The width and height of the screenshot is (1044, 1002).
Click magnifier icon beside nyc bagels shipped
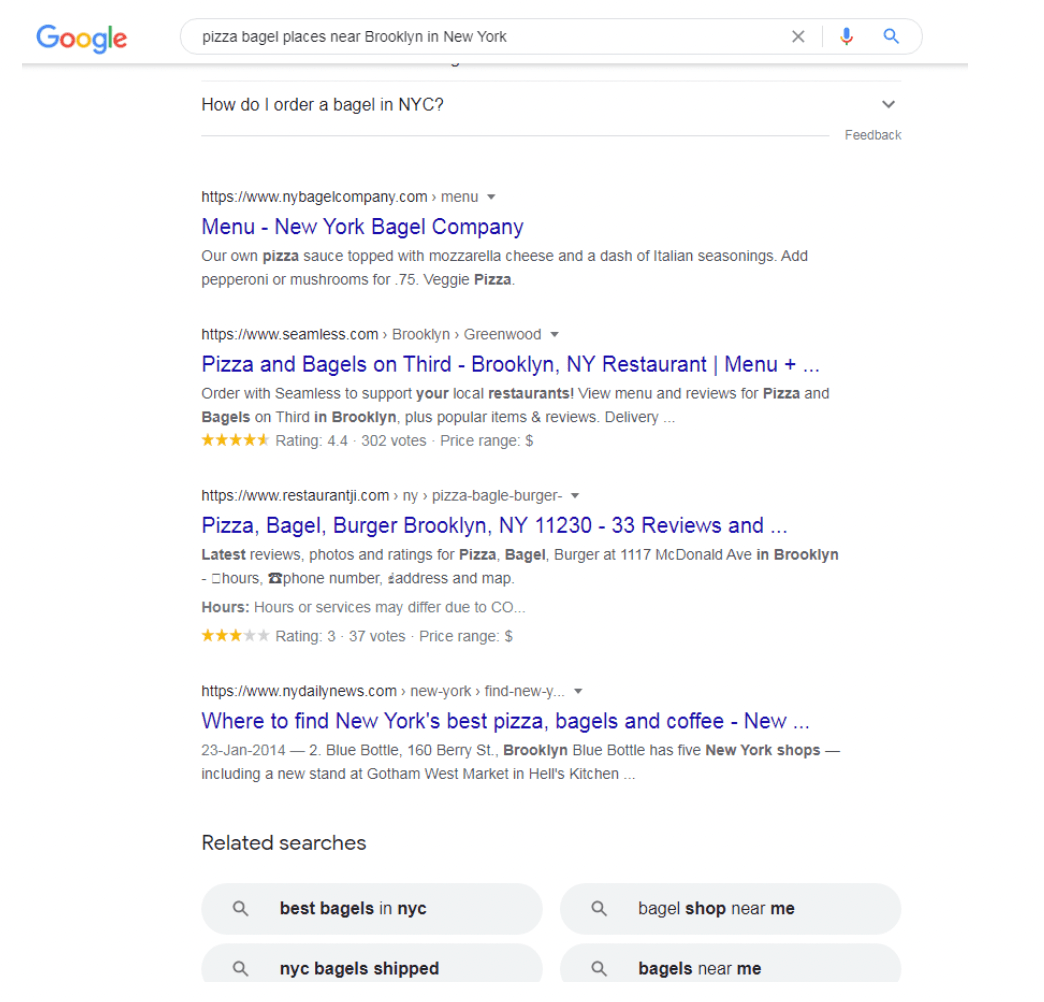tap(240, 968)
